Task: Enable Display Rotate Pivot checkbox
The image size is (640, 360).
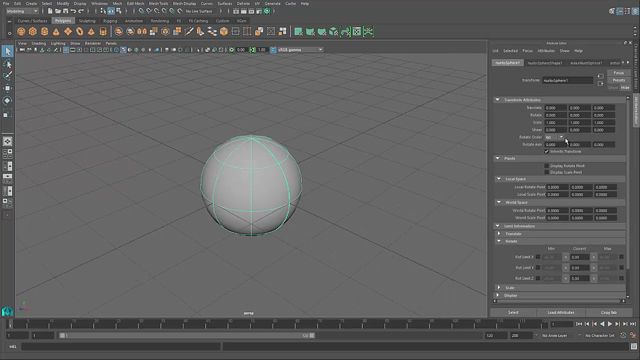Action: [547, 166]
